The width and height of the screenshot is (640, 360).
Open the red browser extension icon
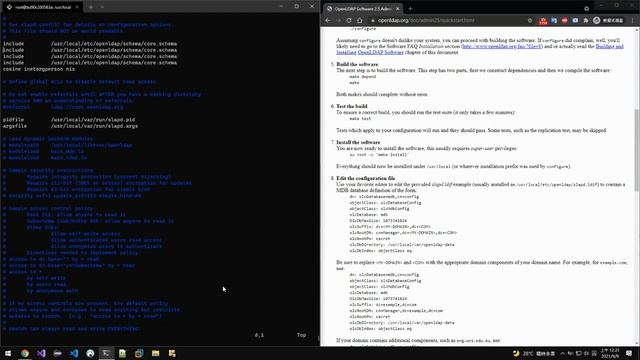pos(543,20)
